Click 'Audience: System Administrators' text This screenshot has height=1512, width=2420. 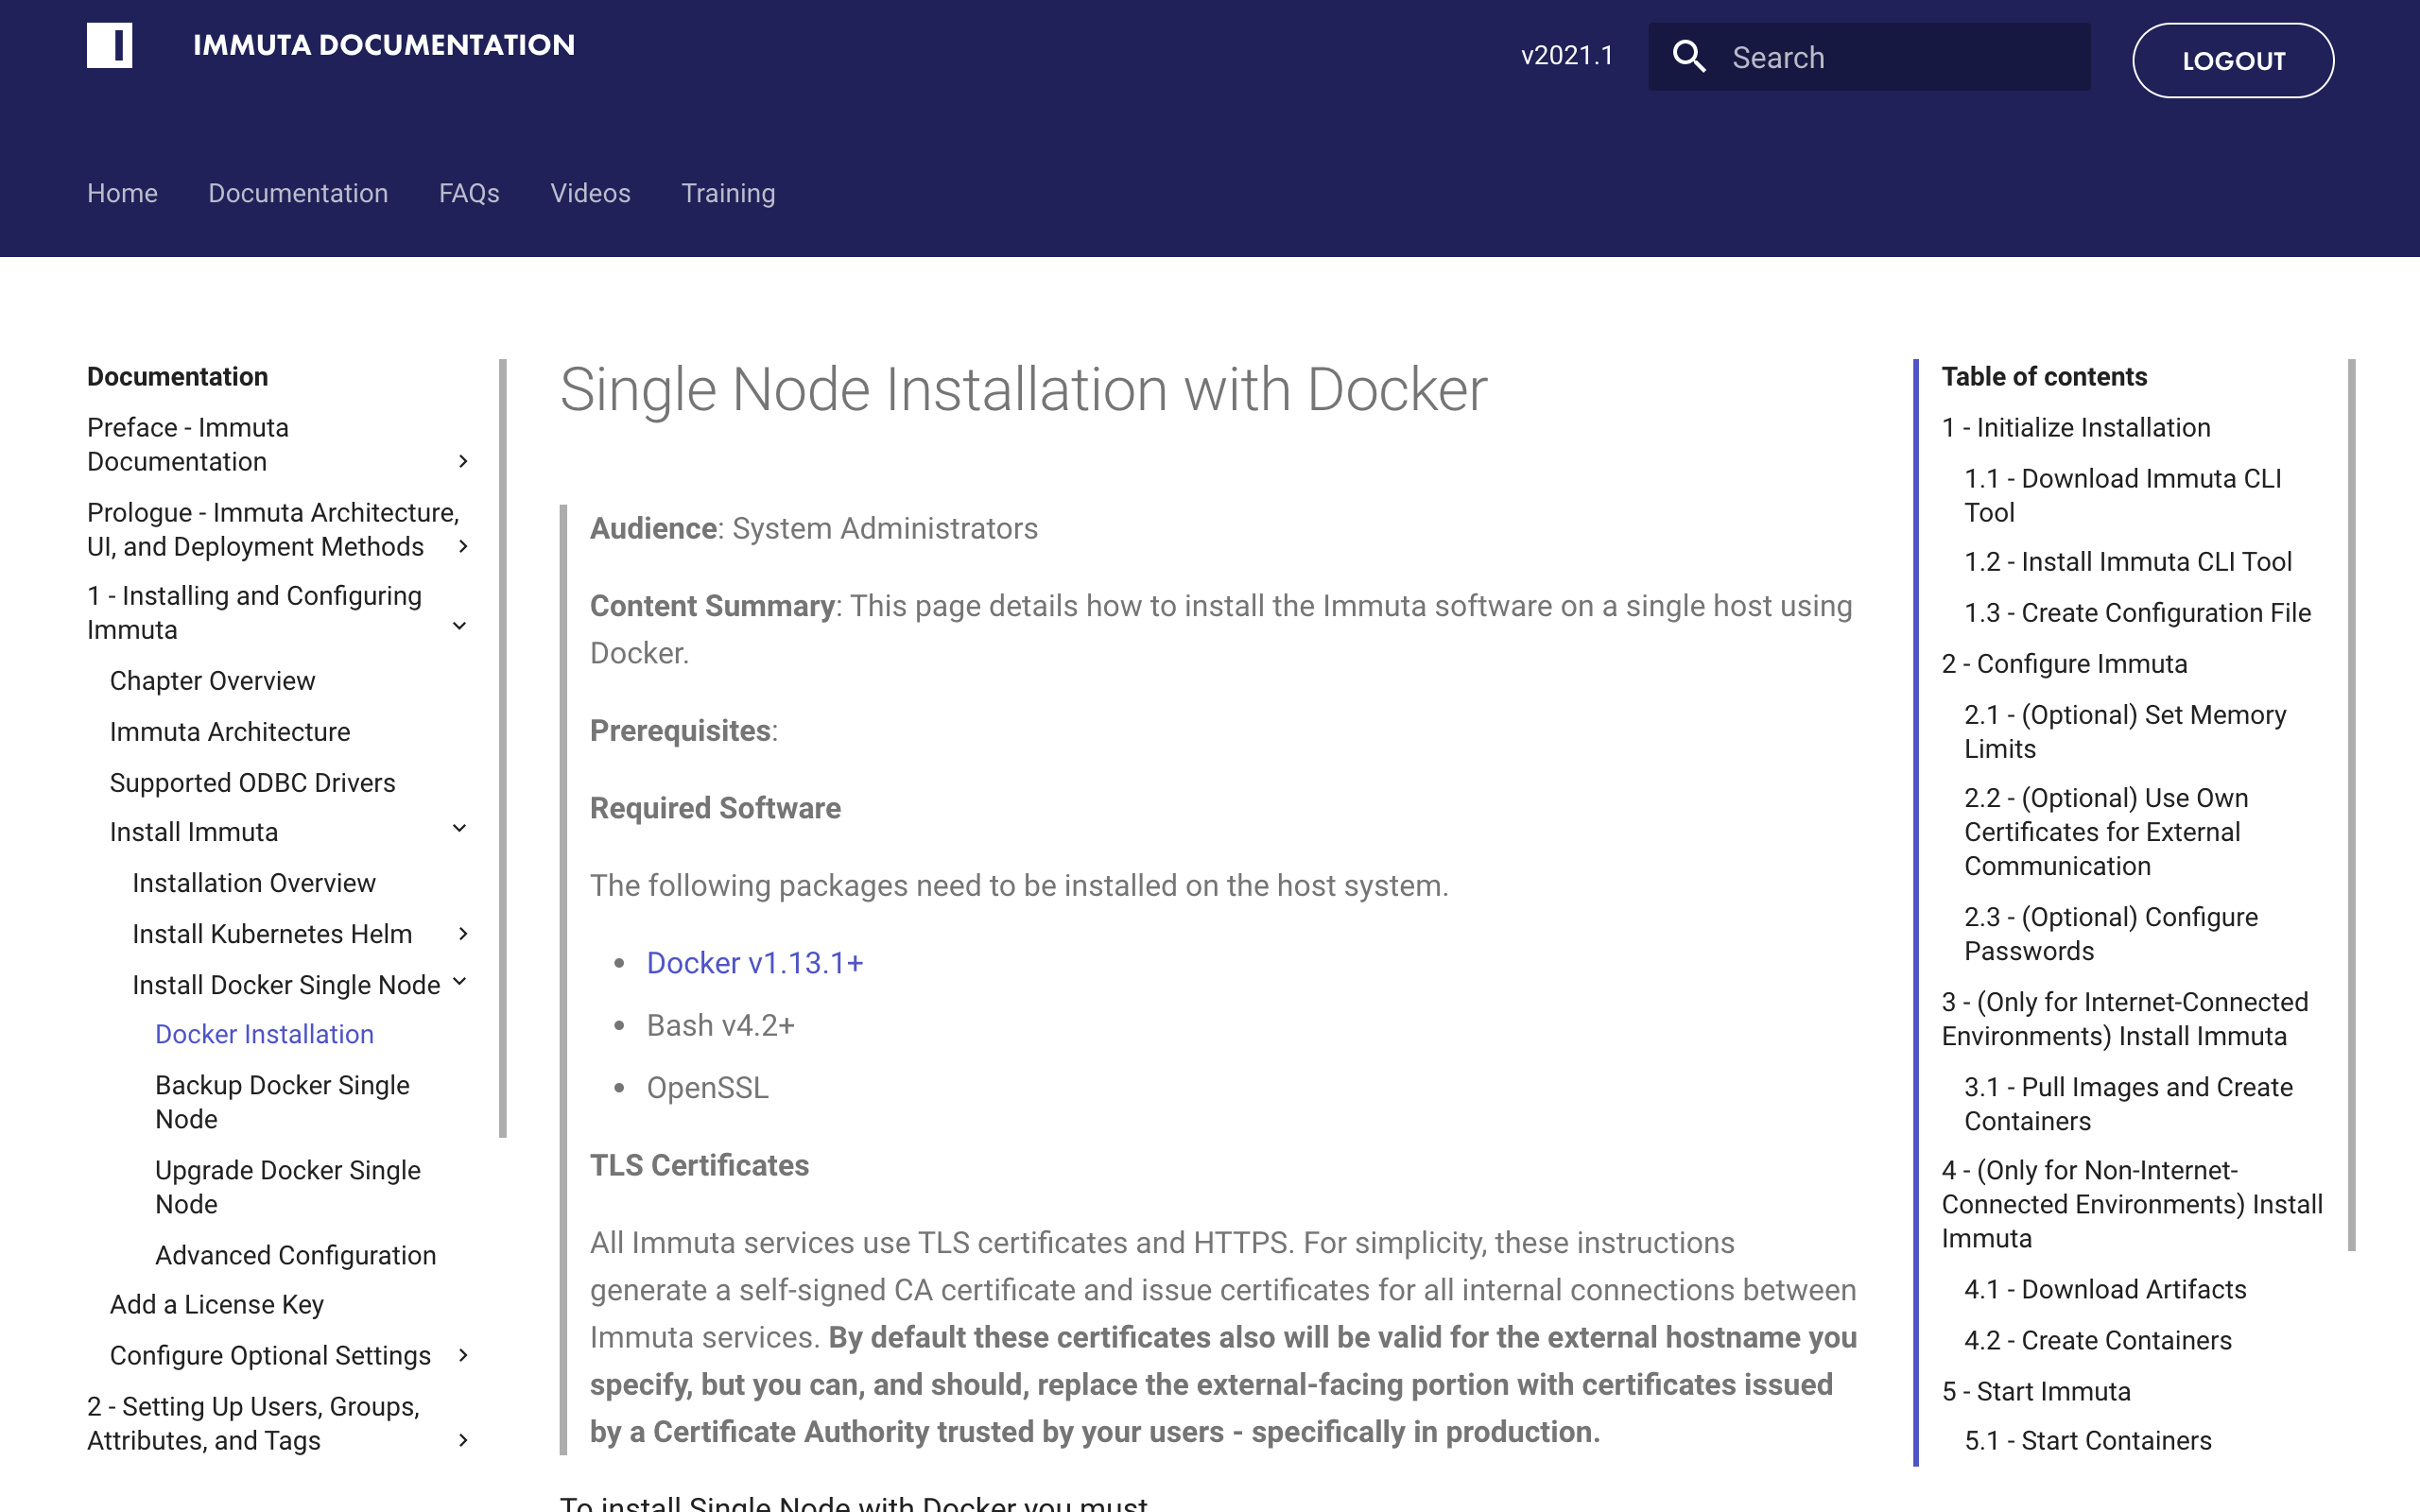click(x=814, y=528)
